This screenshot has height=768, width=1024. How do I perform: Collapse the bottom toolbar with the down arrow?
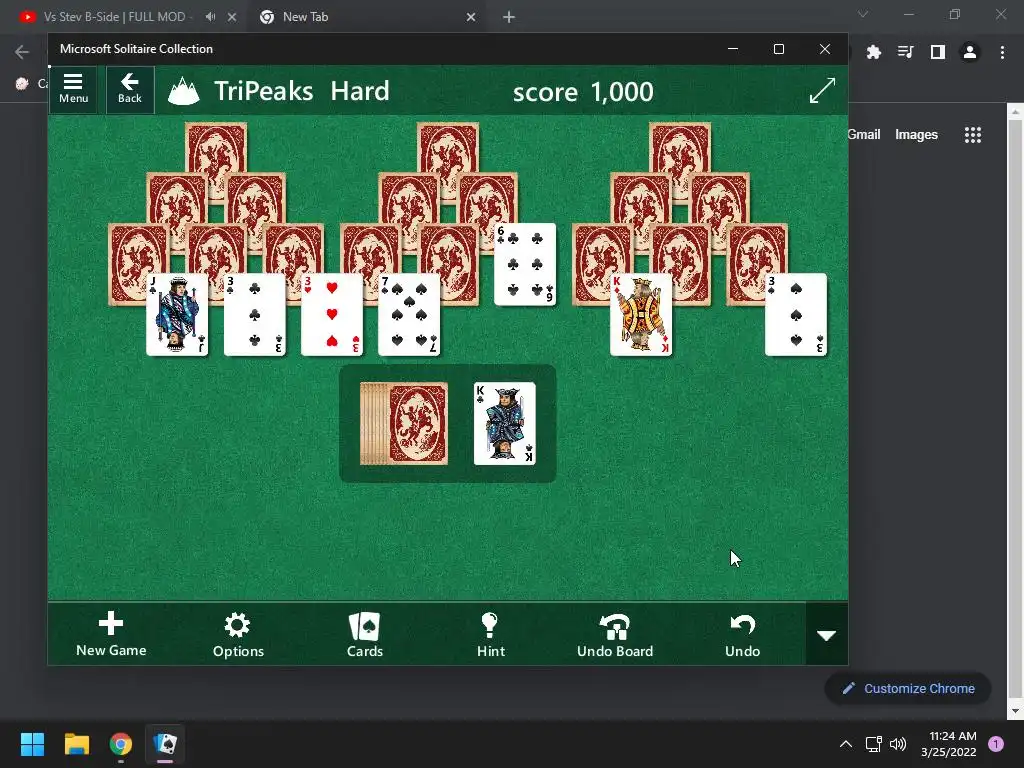pos(827,634)
